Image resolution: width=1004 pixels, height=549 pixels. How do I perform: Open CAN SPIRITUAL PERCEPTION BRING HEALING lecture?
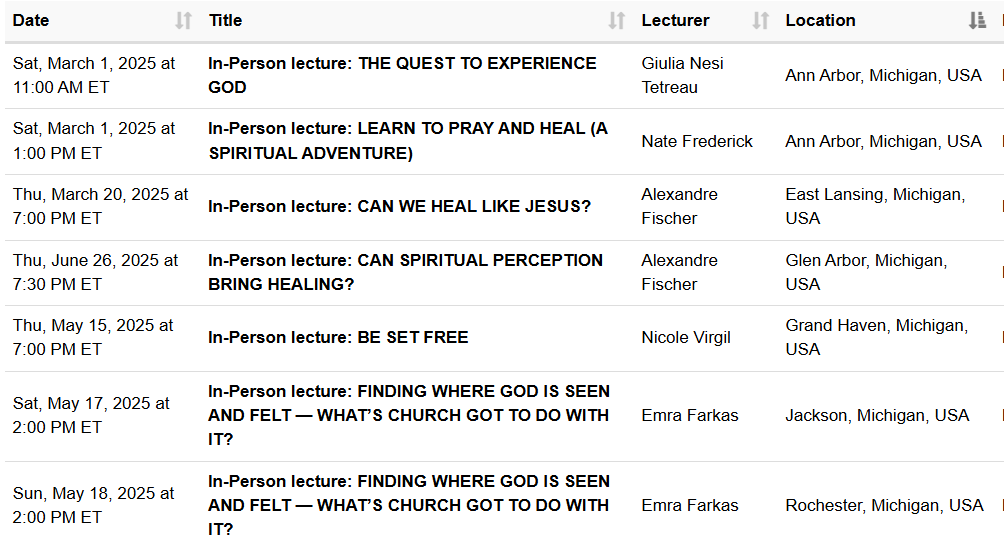pyautogui.click(x=405, y=272)
